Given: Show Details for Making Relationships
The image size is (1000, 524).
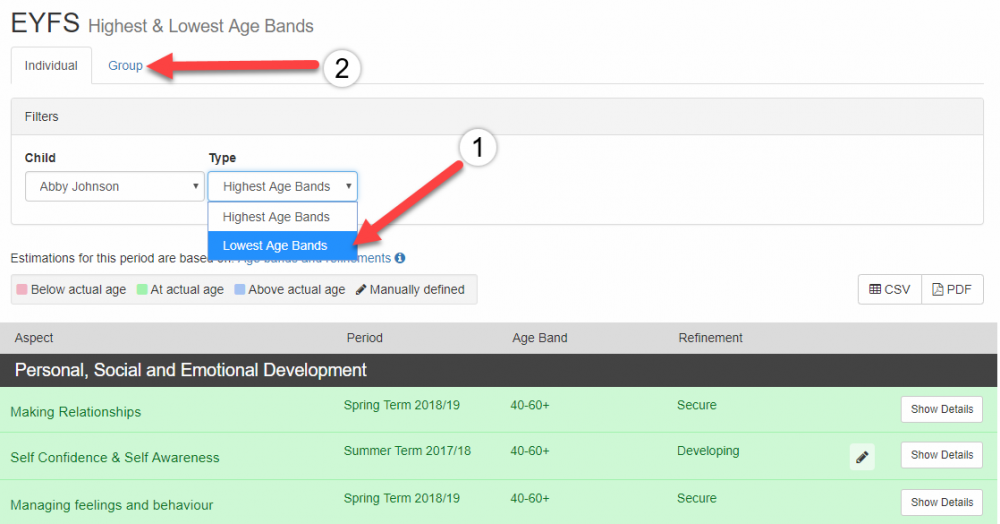Looking at the screenshot, I should [x=941, y=410].
